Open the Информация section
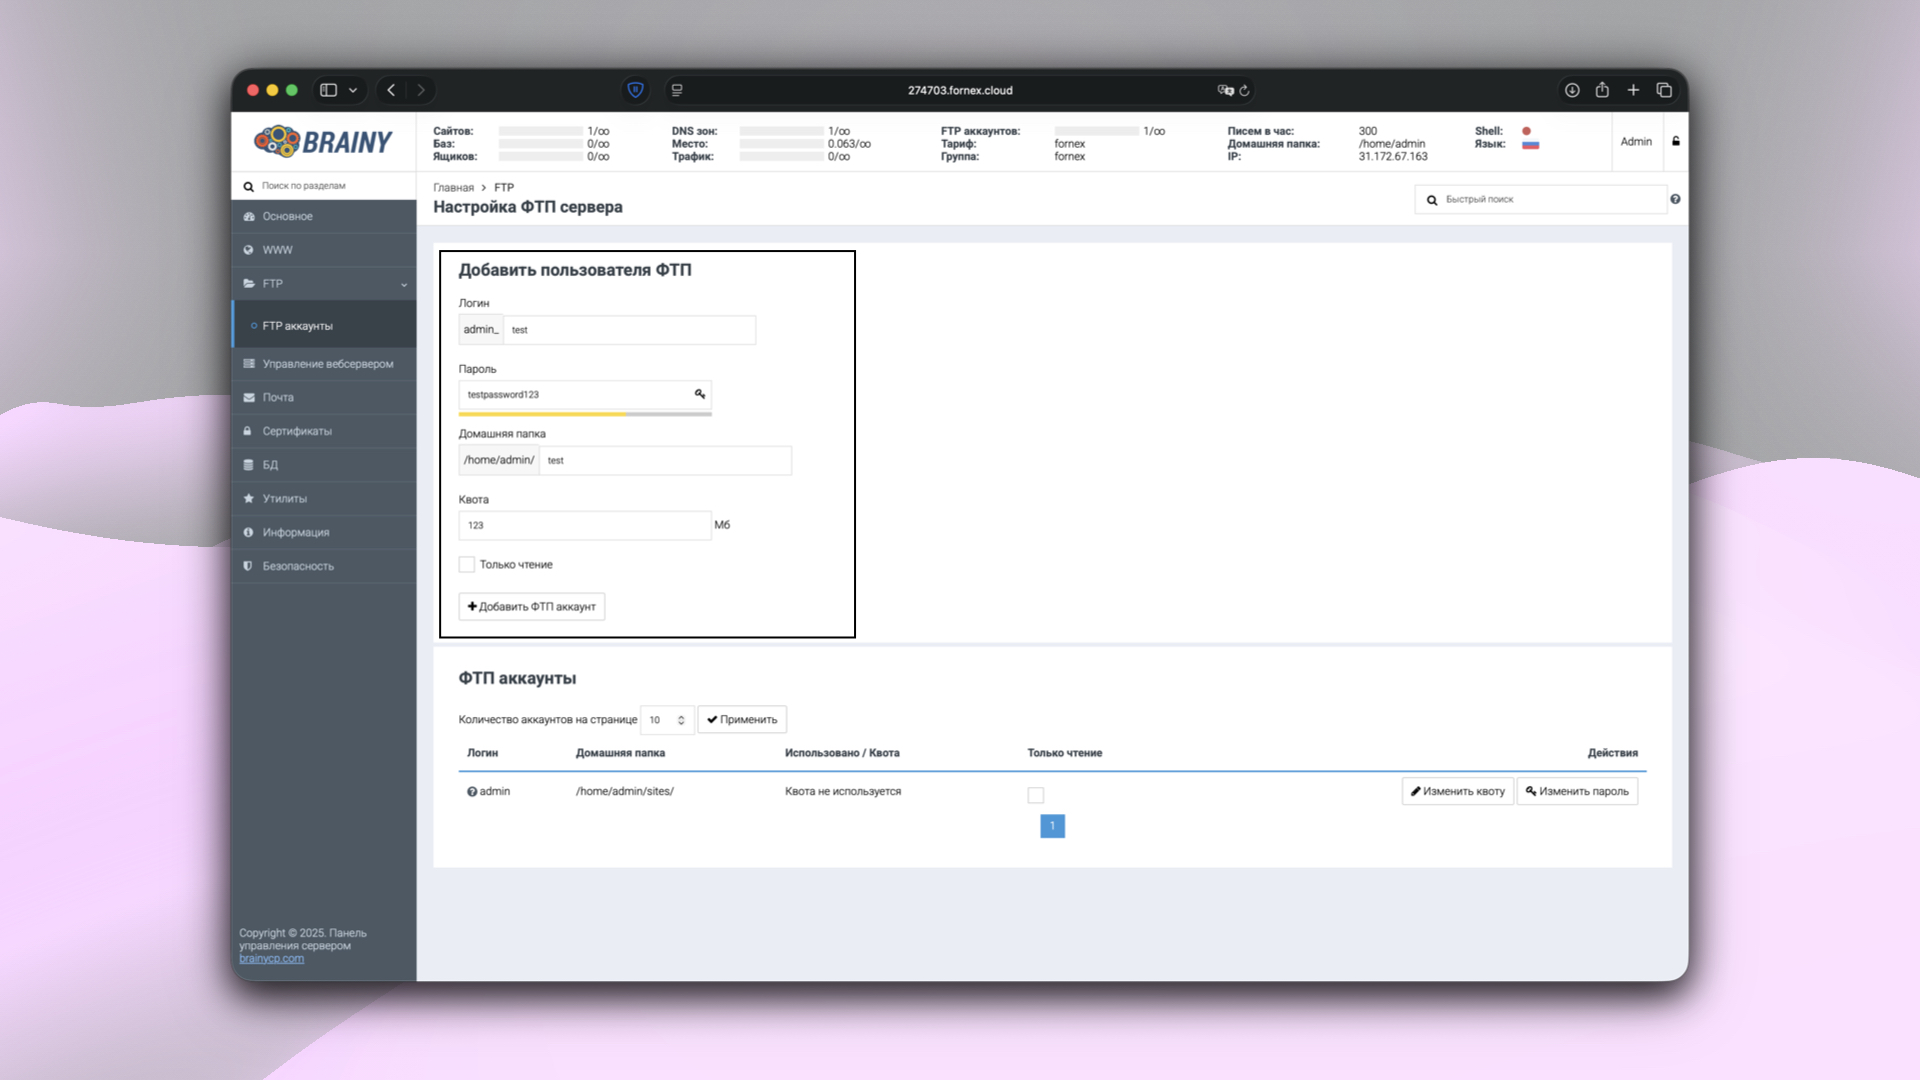The height and width of the screenshot is (1080, 1920). click(295, 532)
